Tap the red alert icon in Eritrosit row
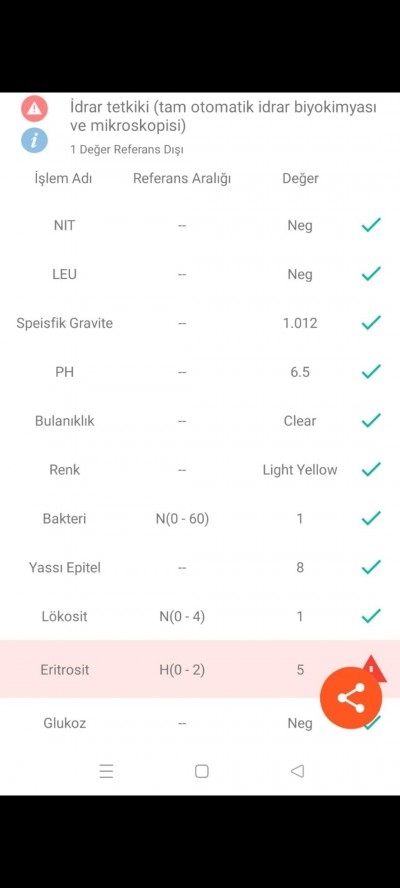Image resolution: width=400 pixels, height=888 pixels. click(375, 667)
